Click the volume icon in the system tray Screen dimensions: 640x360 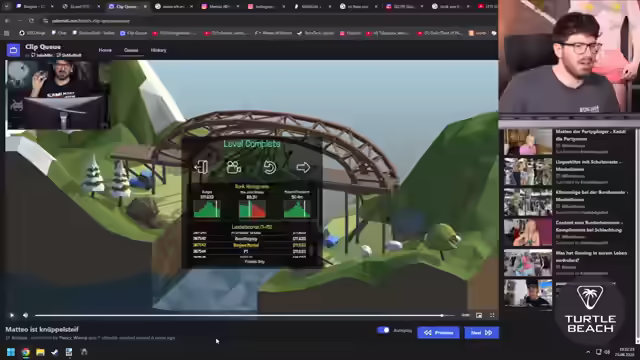click(x=607, y=352)
